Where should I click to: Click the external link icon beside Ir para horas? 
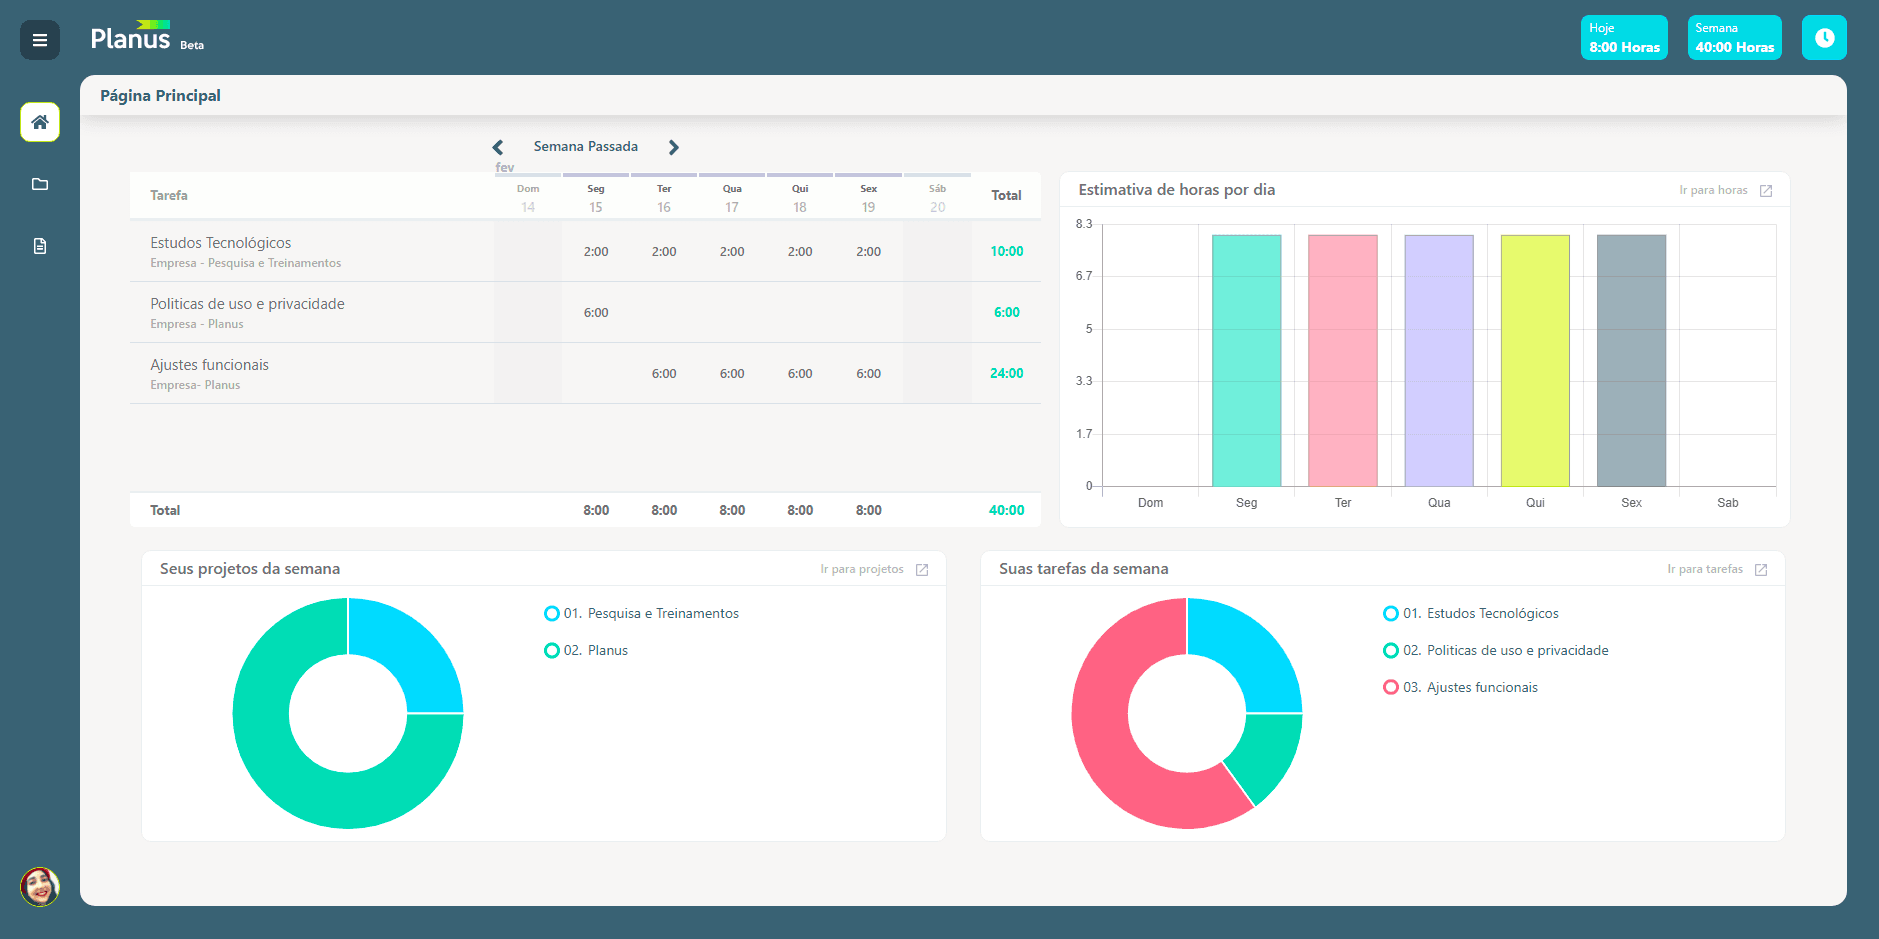(x=1766, y=191)
